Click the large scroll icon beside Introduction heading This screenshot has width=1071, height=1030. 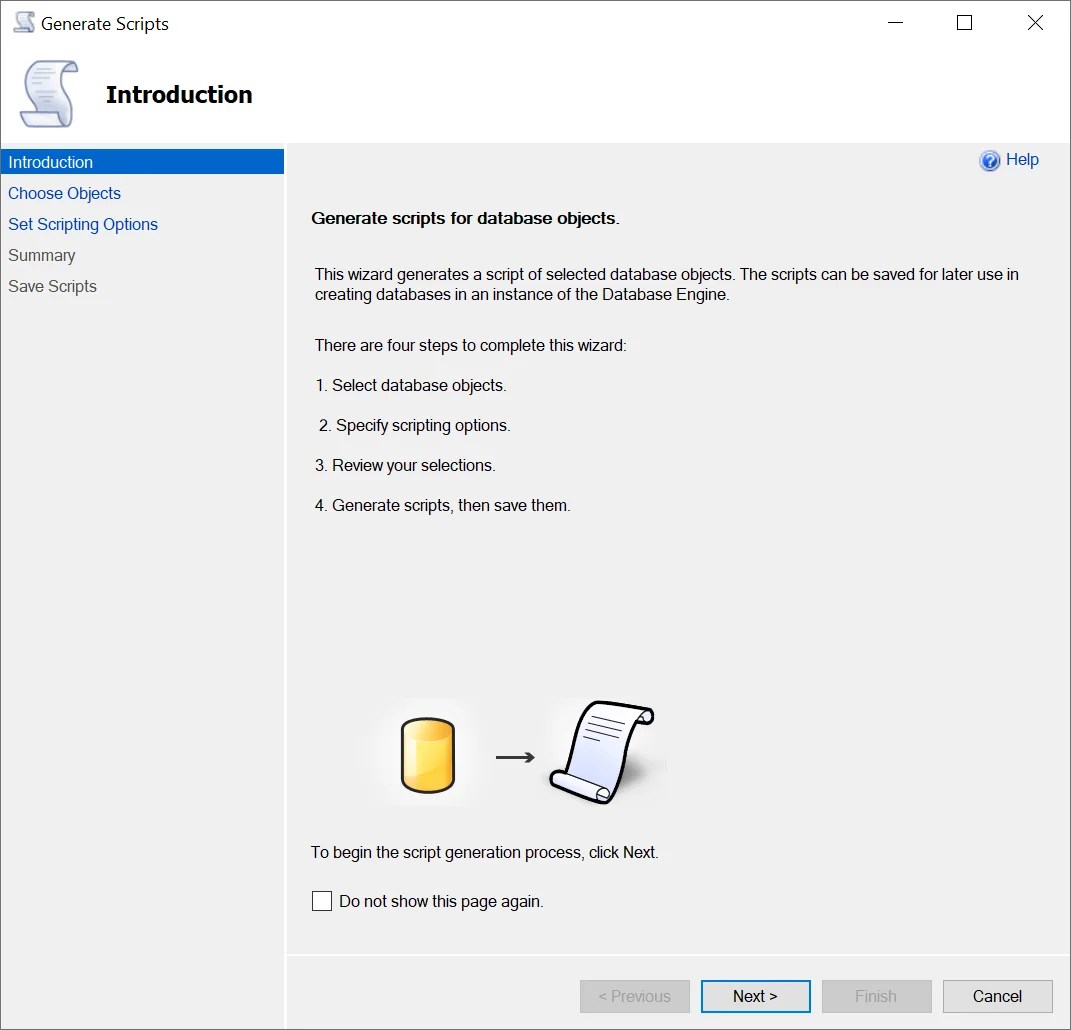[x=47, y=92]
